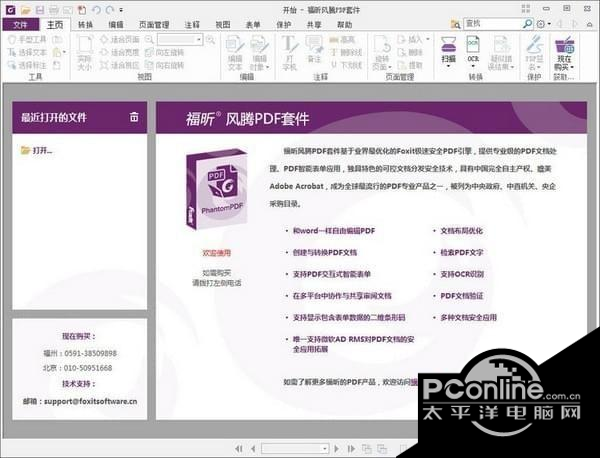Open the PDF签名 sign dropdown

tap(534, 53)
